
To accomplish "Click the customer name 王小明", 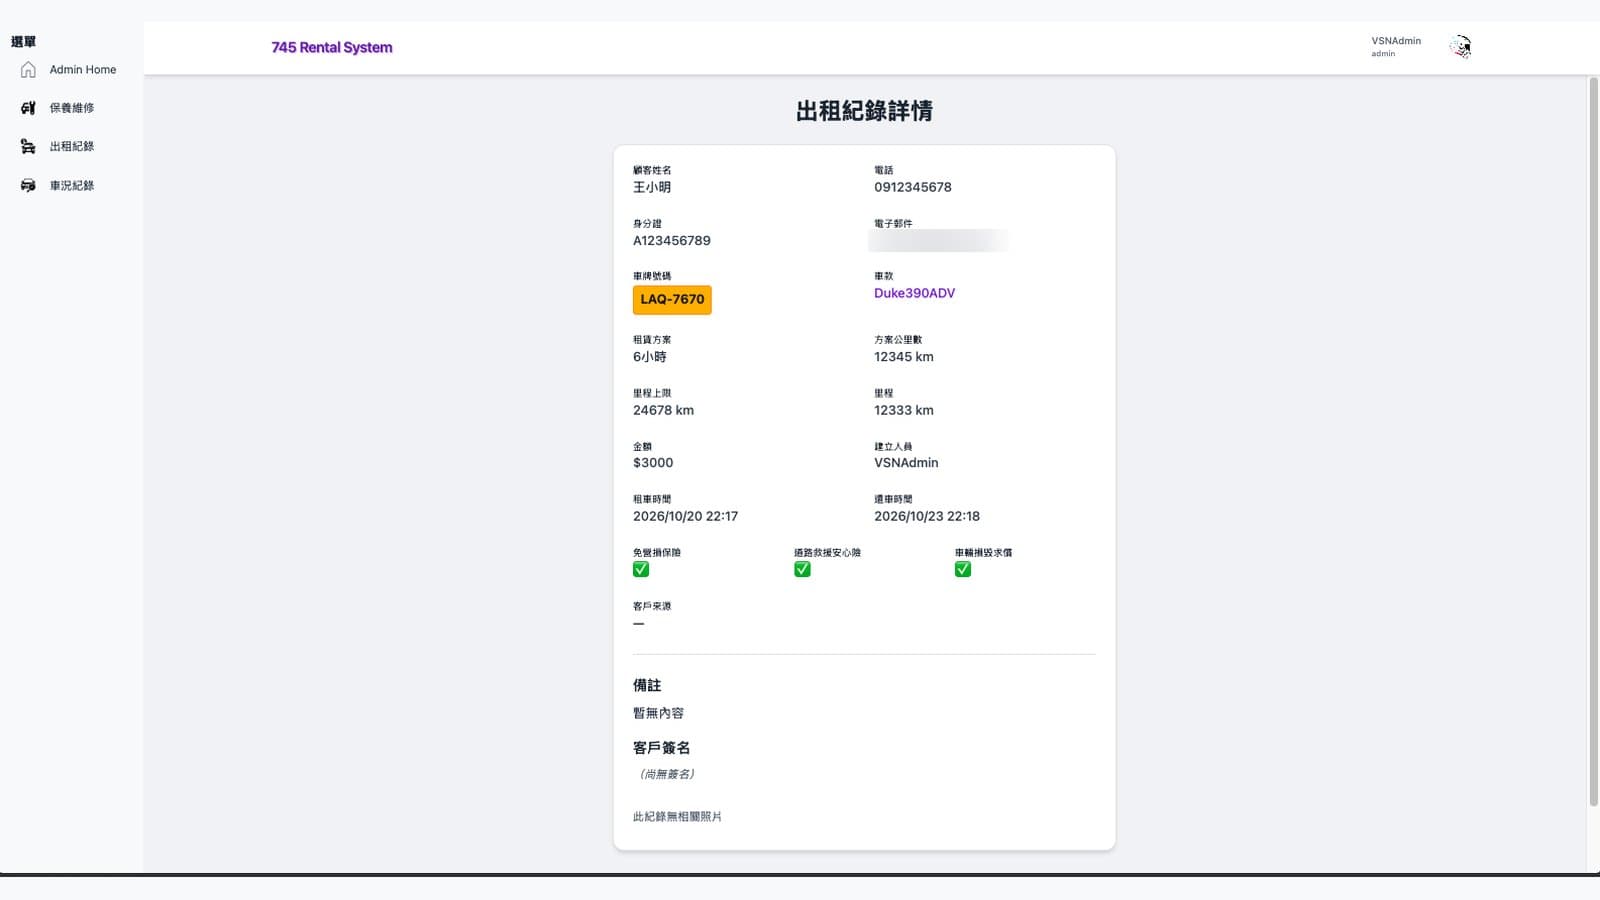I will 652,187.
